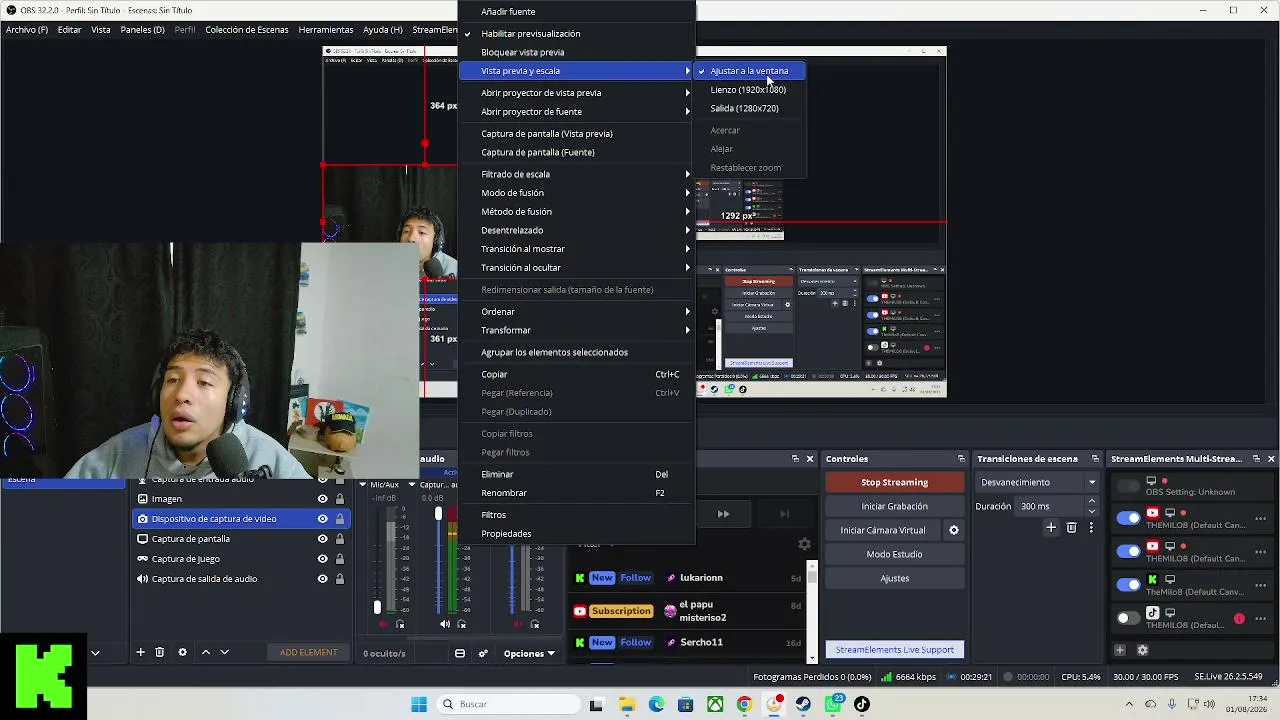This screenshot has width=1280, height=720.
Task: Open the virtual camera settings gear
Action: click(953, 530)
